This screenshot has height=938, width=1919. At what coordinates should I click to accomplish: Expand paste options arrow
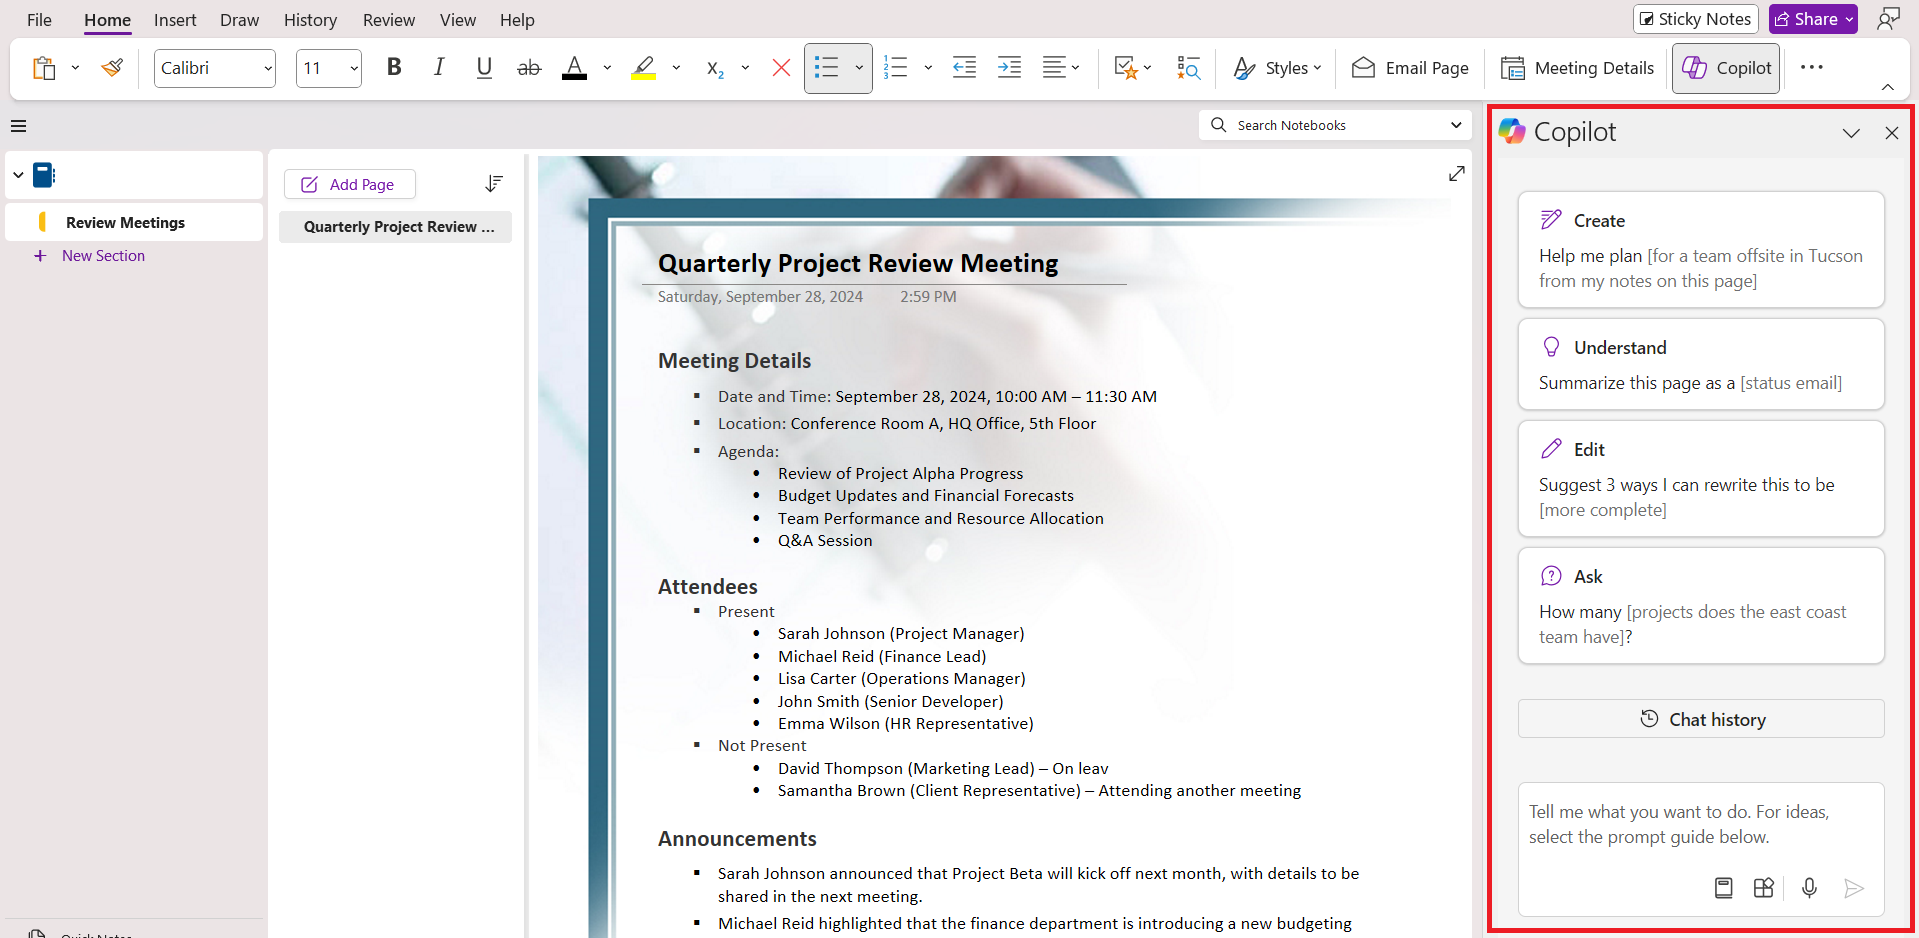[75, 68]
